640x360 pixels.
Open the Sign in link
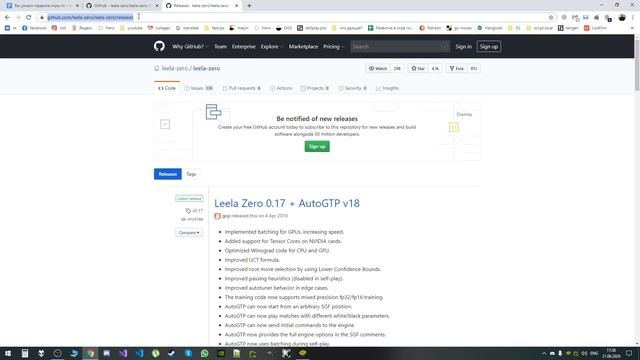463,47
